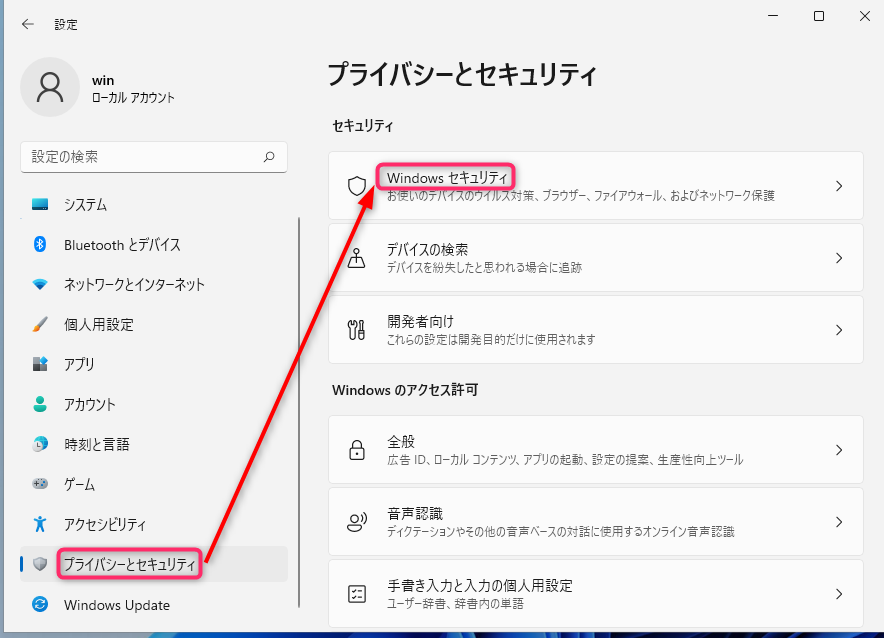Image resolution: width=884 pixels, height=638 pixels.
Task: Open the アカウント settings page
Action: pos(154,404)
